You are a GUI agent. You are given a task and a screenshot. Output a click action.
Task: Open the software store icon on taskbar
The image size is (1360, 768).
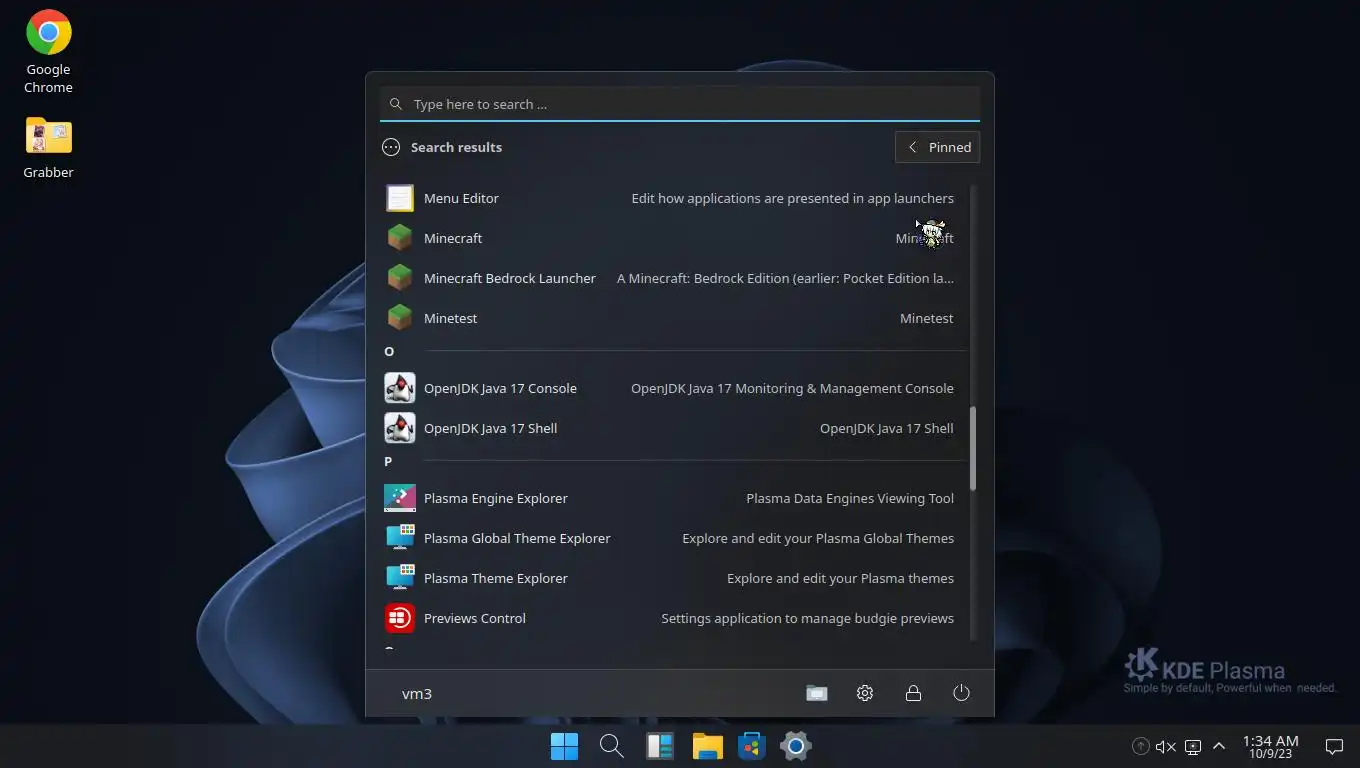pyautogui.click(x=751, y=746)
